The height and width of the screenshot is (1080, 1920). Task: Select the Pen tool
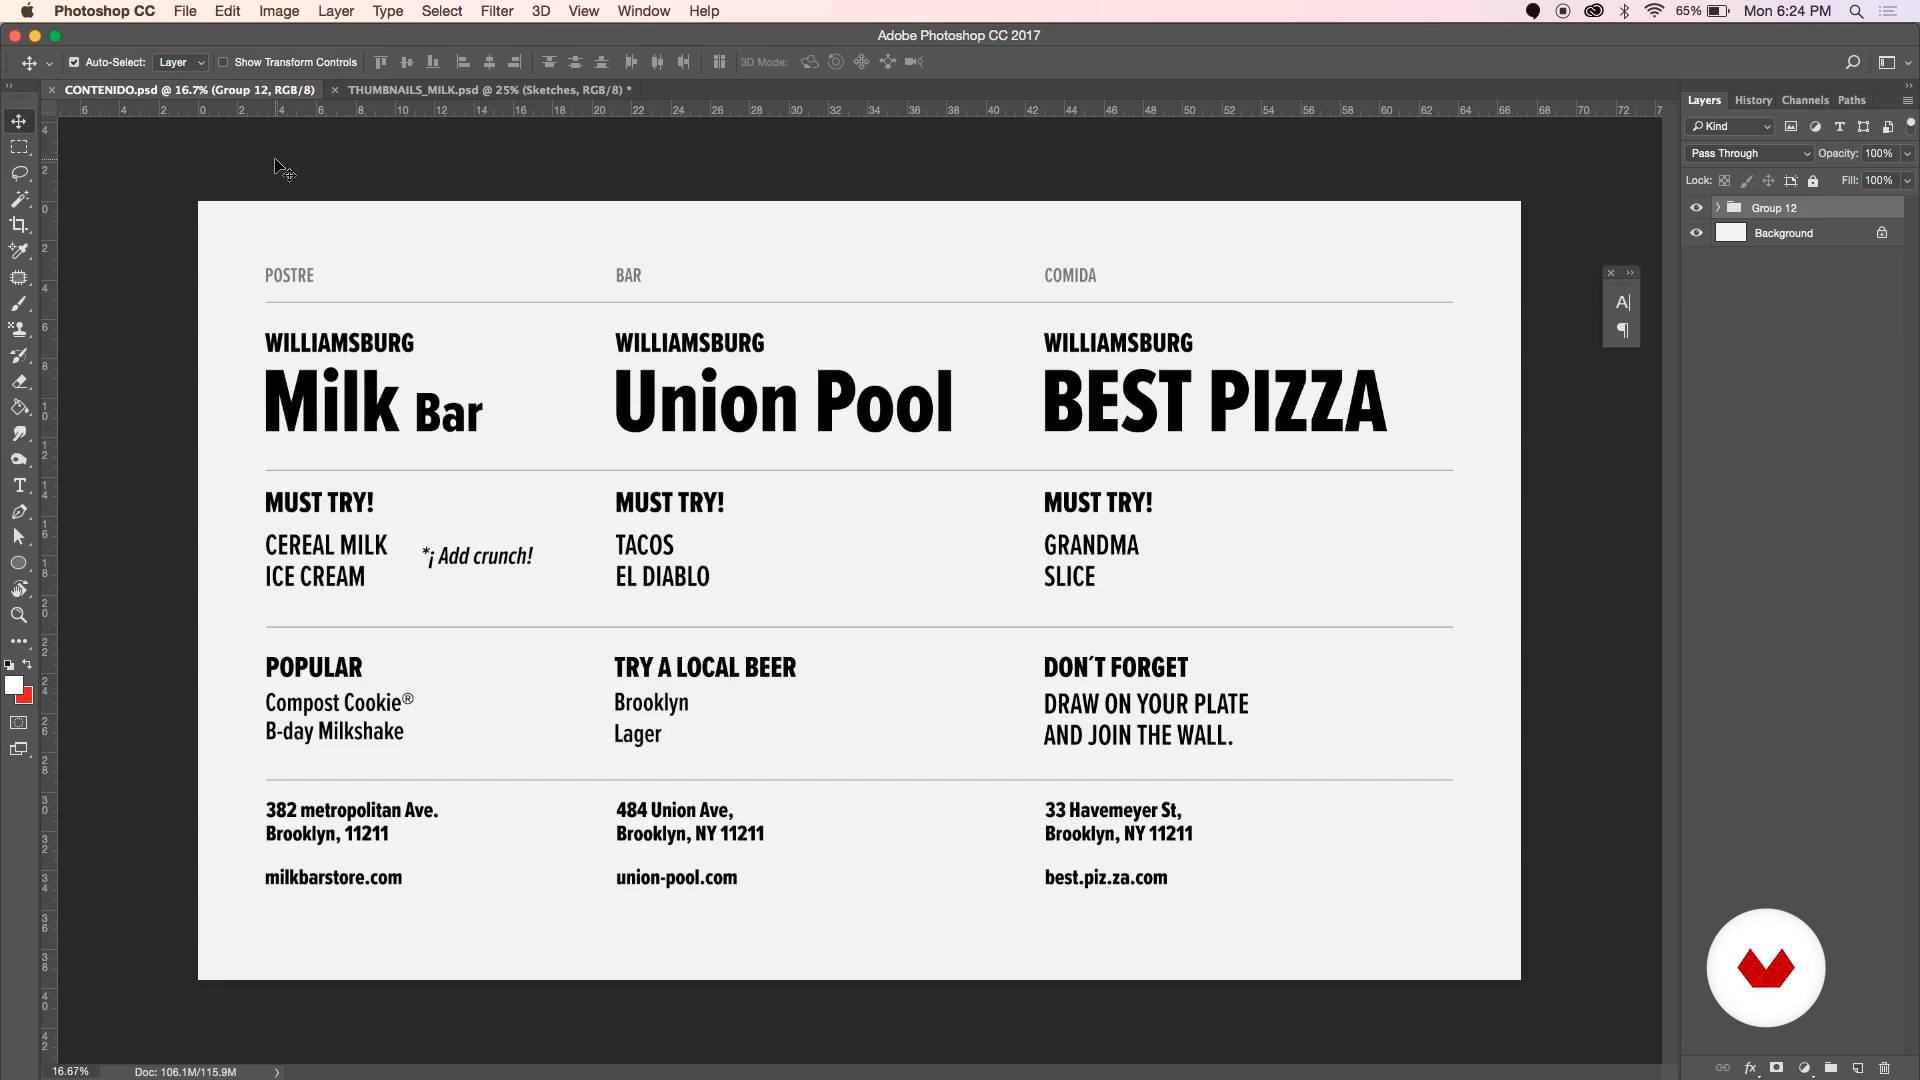click(x=19, y=511)
